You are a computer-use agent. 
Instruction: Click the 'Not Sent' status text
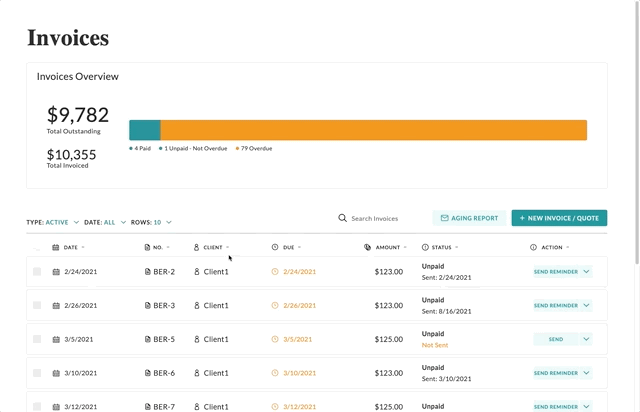(x=435, y=345)
